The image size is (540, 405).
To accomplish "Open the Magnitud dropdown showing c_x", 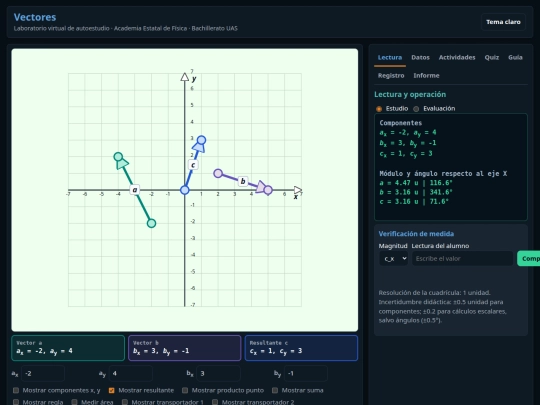I will 393,259.
